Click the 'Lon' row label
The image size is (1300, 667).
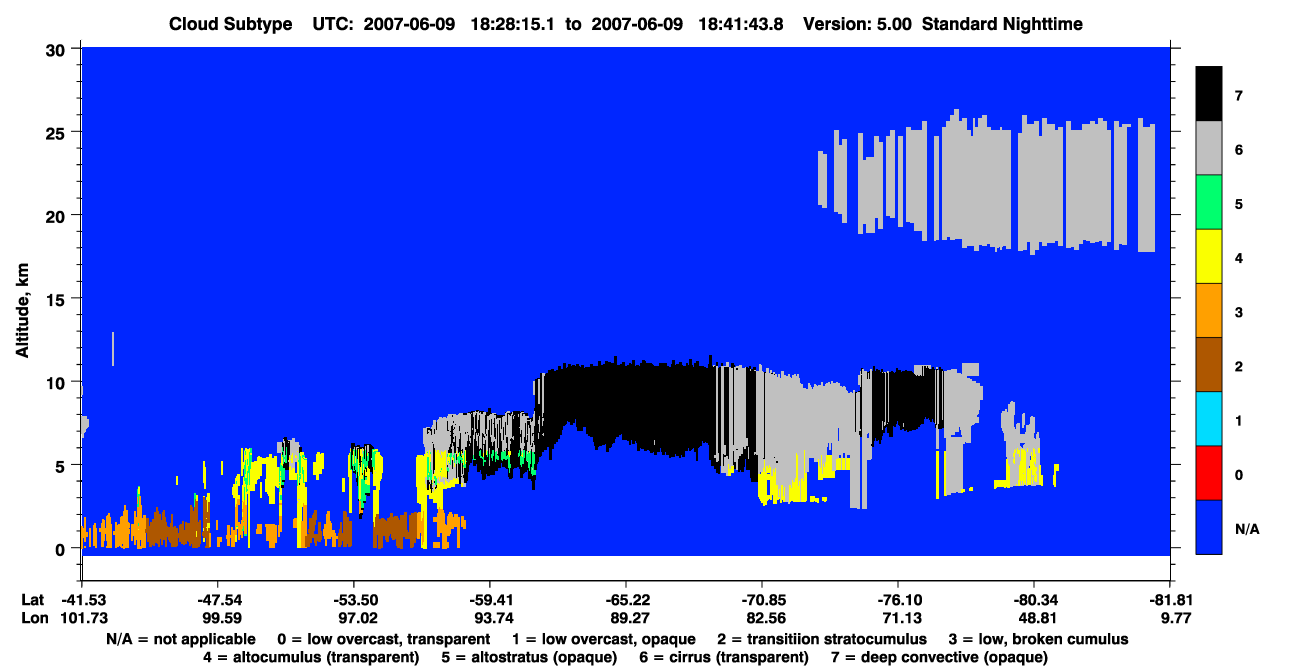[x=32, y=618]
